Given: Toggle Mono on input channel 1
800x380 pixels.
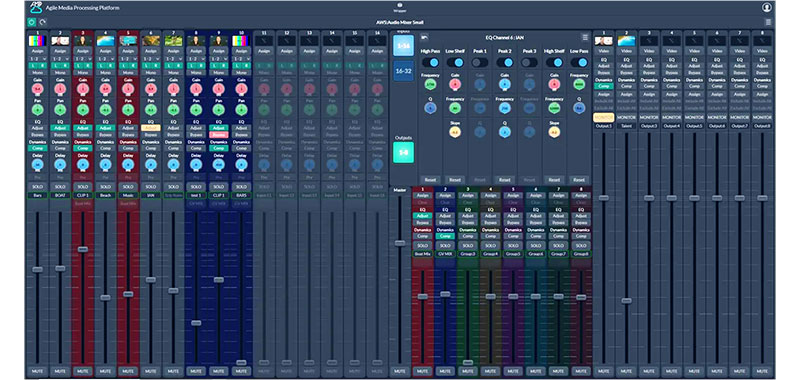Looking at the screenshot, I should (37, 73).
